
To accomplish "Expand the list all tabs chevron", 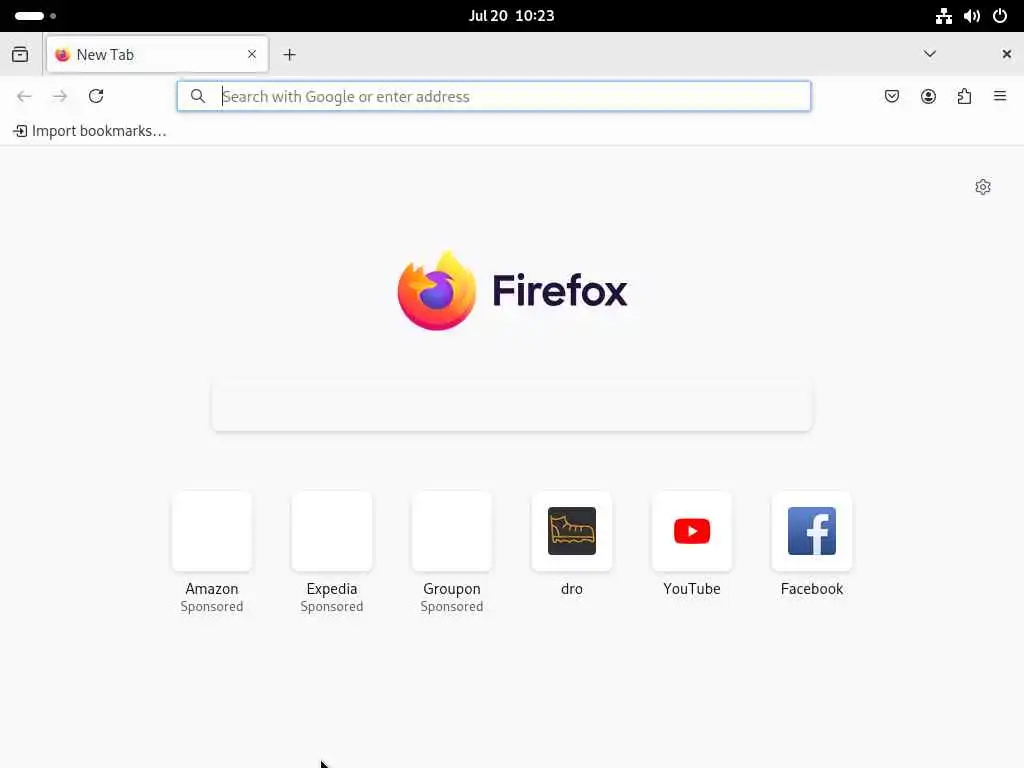I will point(930,54).
